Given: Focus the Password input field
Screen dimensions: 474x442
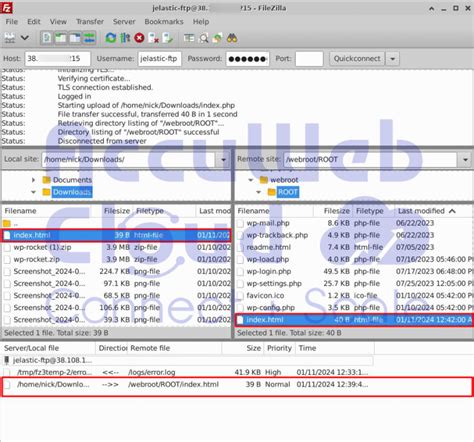Looking at the screenshot, I should coord(248,59).
